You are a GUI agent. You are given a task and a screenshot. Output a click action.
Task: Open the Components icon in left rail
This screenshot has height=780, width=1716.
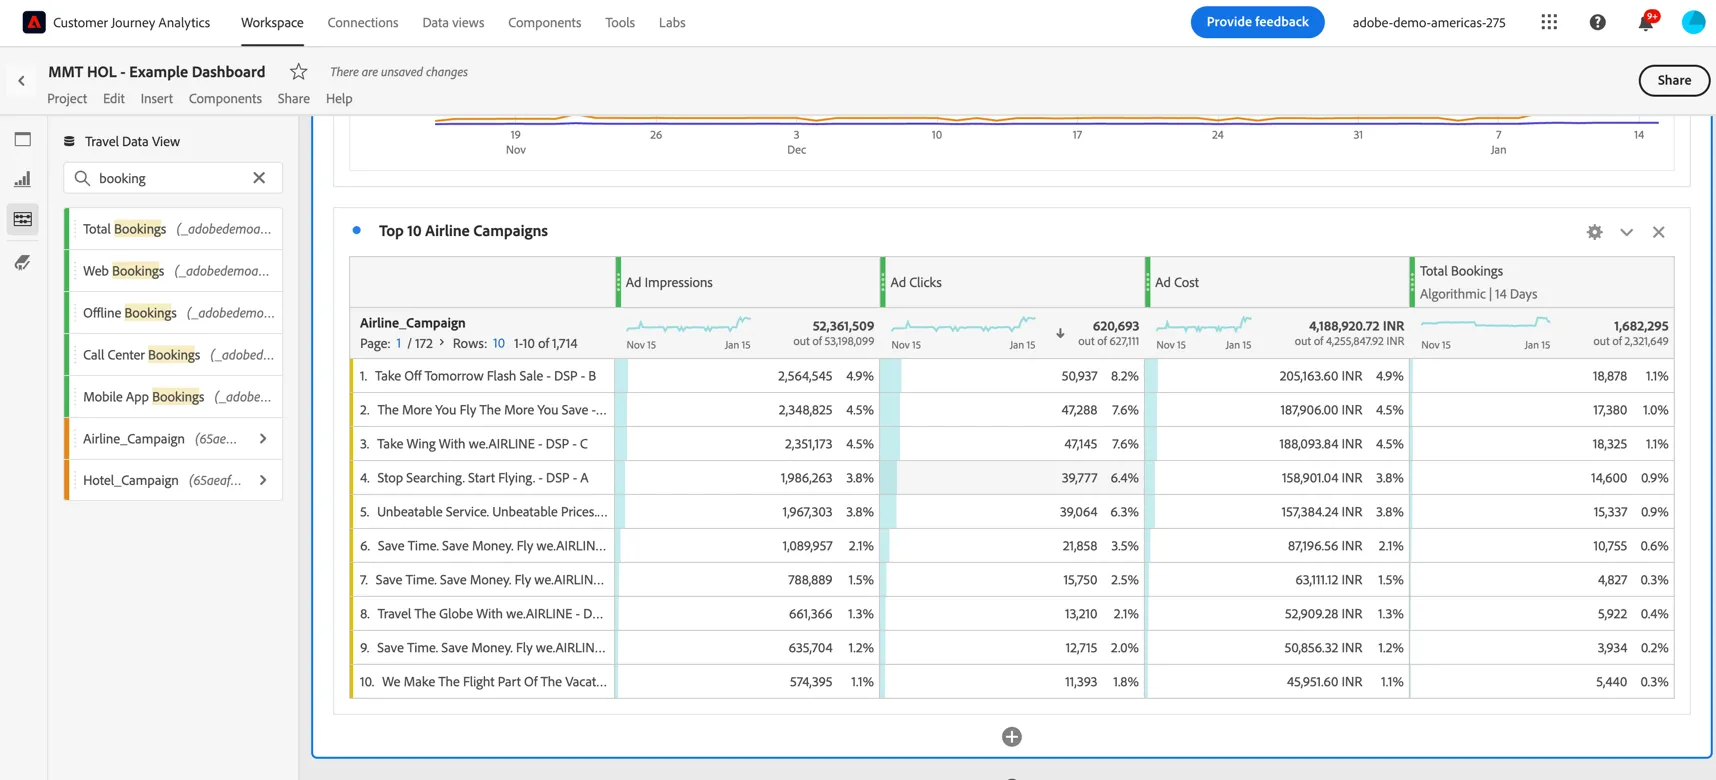tap(23, 220)
